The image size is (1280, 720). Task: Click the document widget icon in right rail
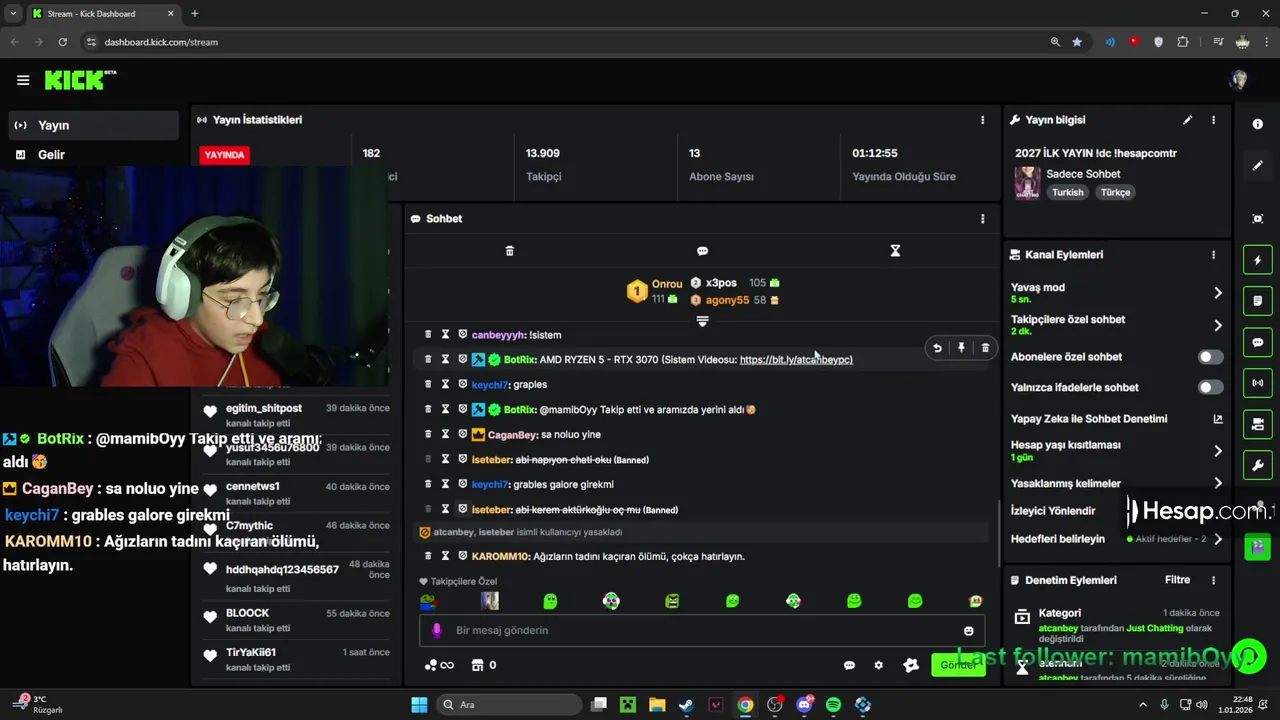click(1258, 300)
